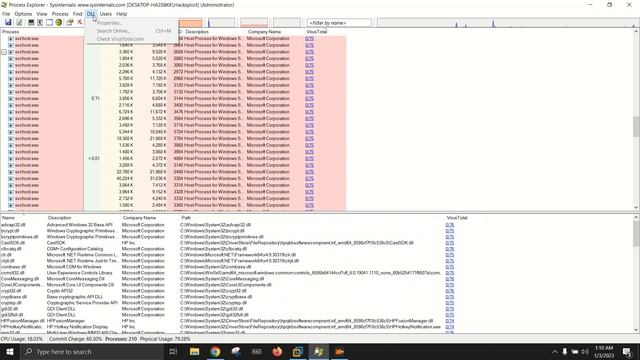Click the volume icon in the system tray
Screen dimensions: 640x360
pos(585,351)
